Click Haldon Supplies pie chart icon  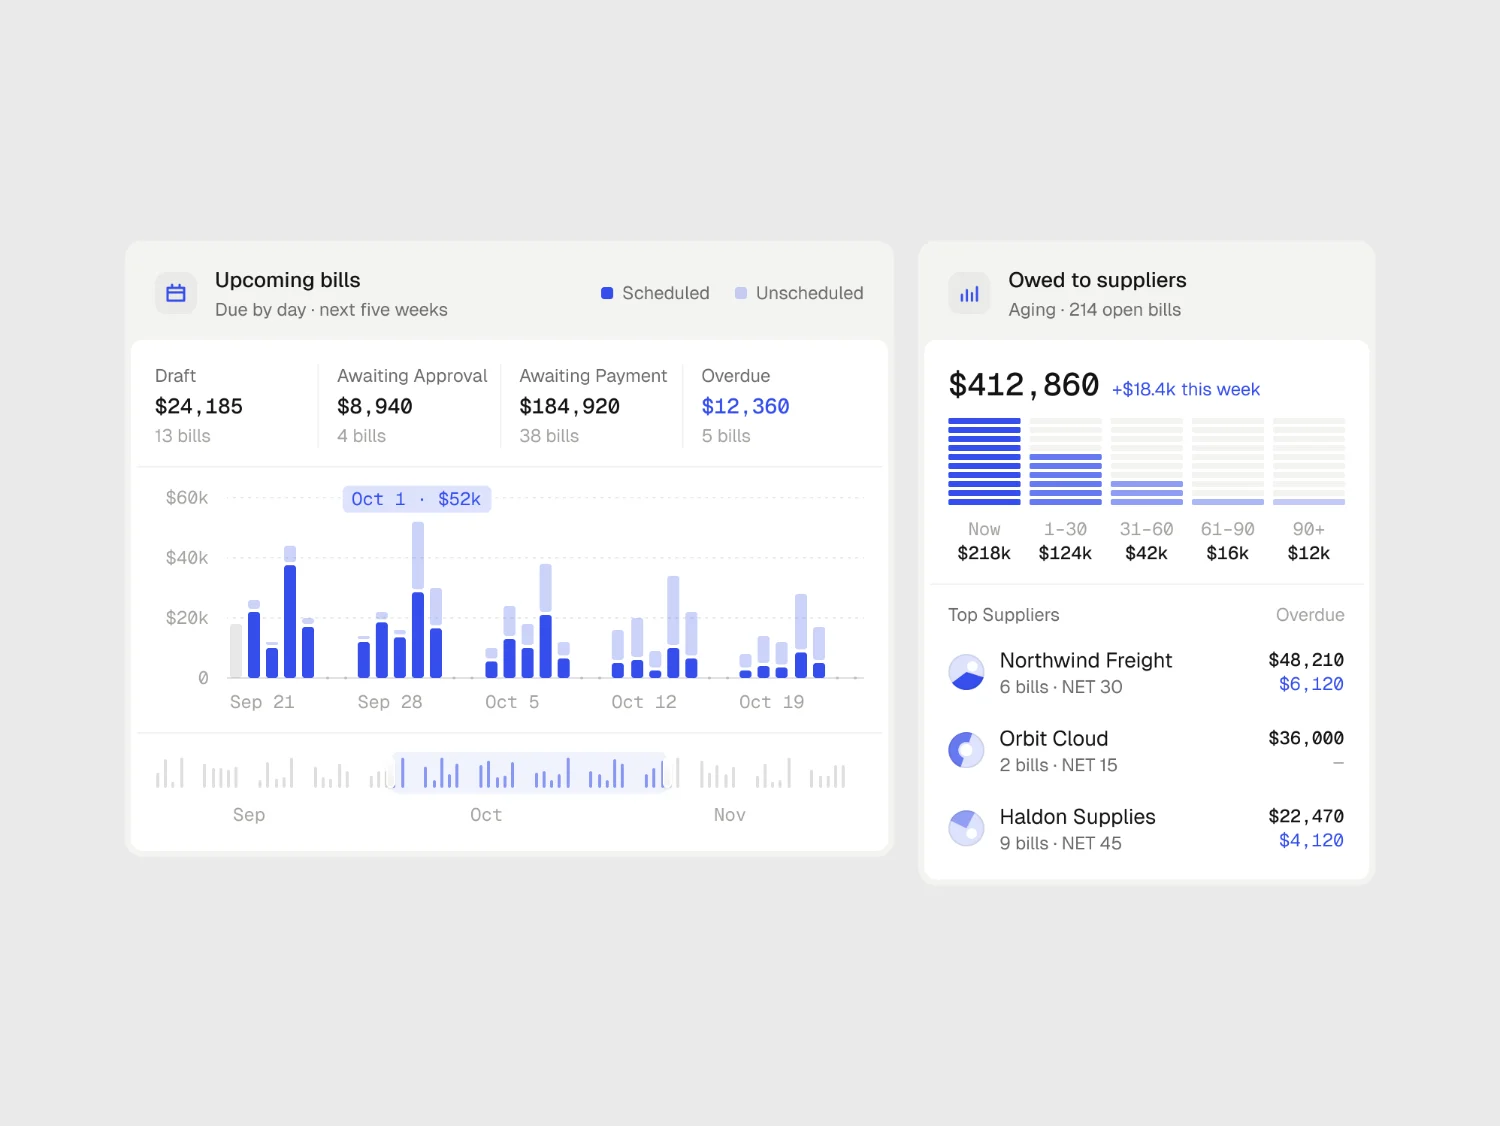point(966,828)
